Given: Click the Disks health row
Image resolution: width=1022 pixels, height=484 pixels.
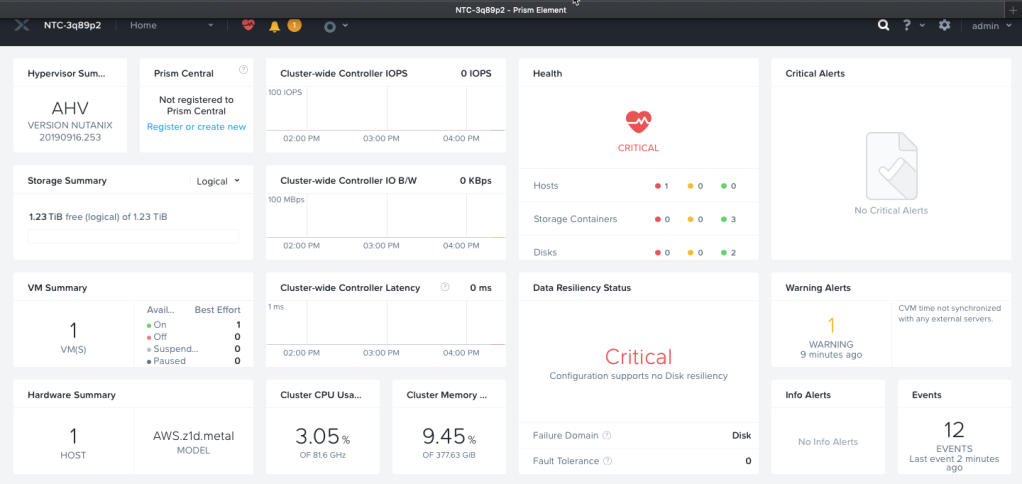Looking at the screenshot, I should click(x=638, y=252).
